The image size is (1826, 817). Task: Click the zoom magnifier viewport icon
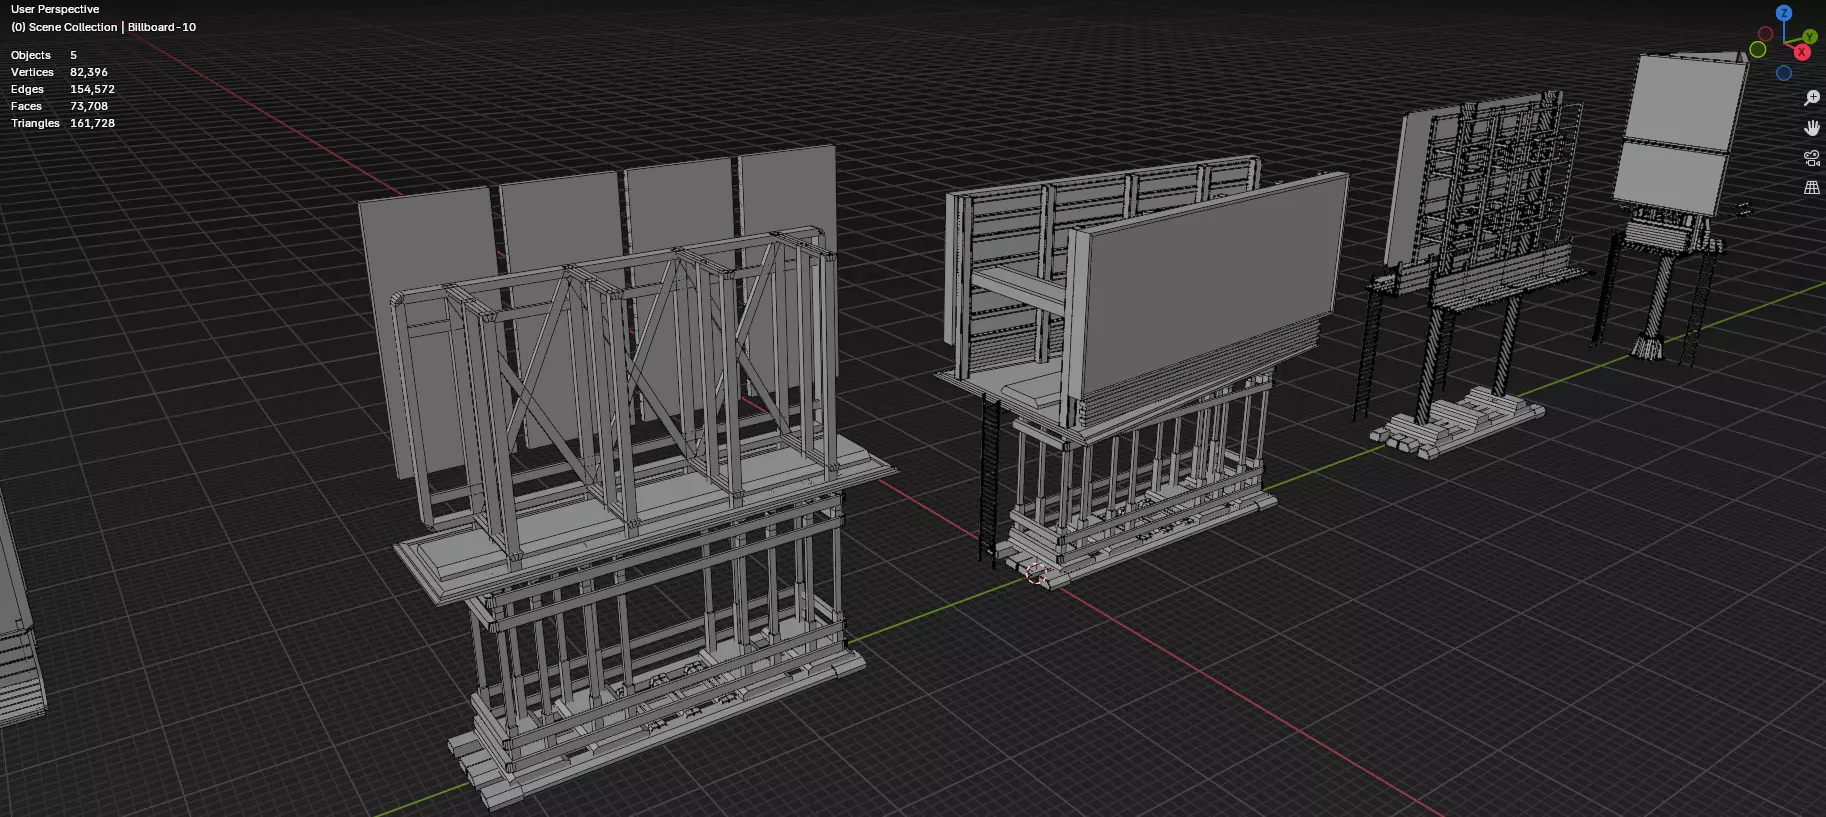click(1811, 98)
